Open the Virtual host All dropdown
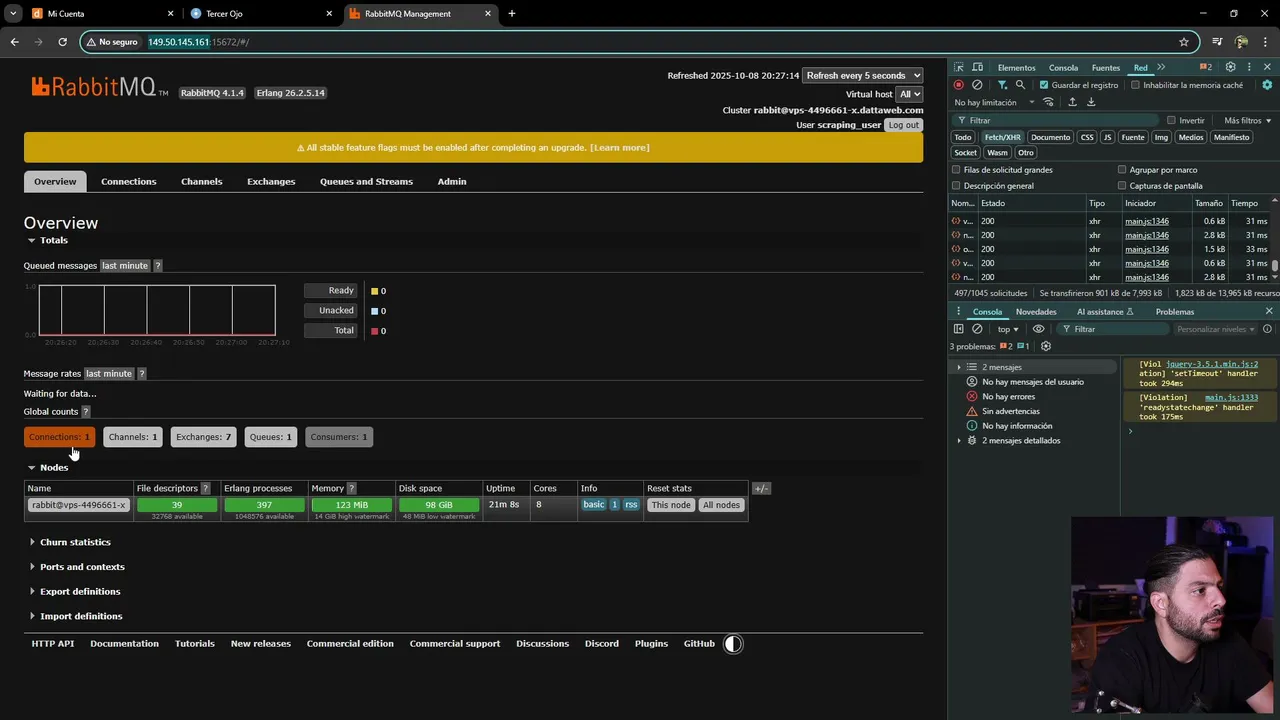 (x=910, y=94)
